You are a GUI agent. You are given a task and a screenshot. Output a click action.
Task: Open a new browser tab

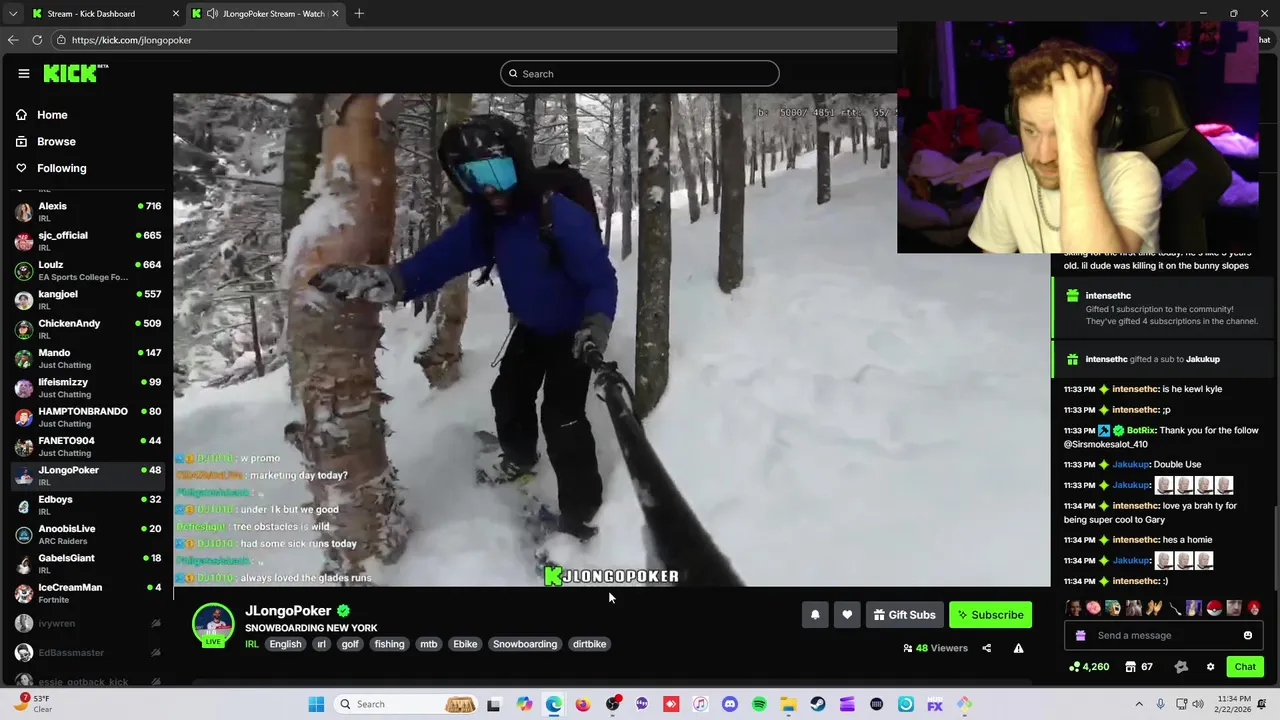[359, 14]
